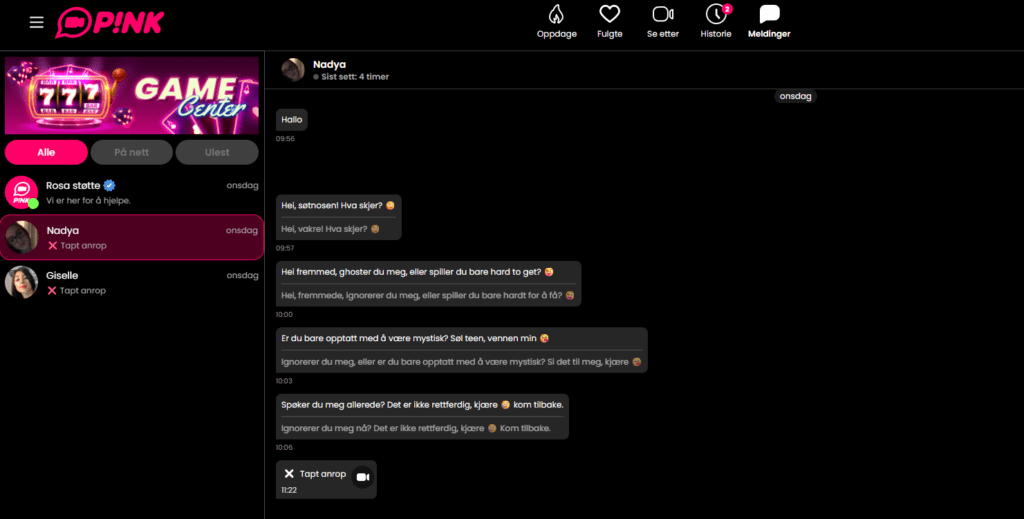Open the hamburger menu
This screenshot has width=1024, height=519.
(x=37, y=22)
